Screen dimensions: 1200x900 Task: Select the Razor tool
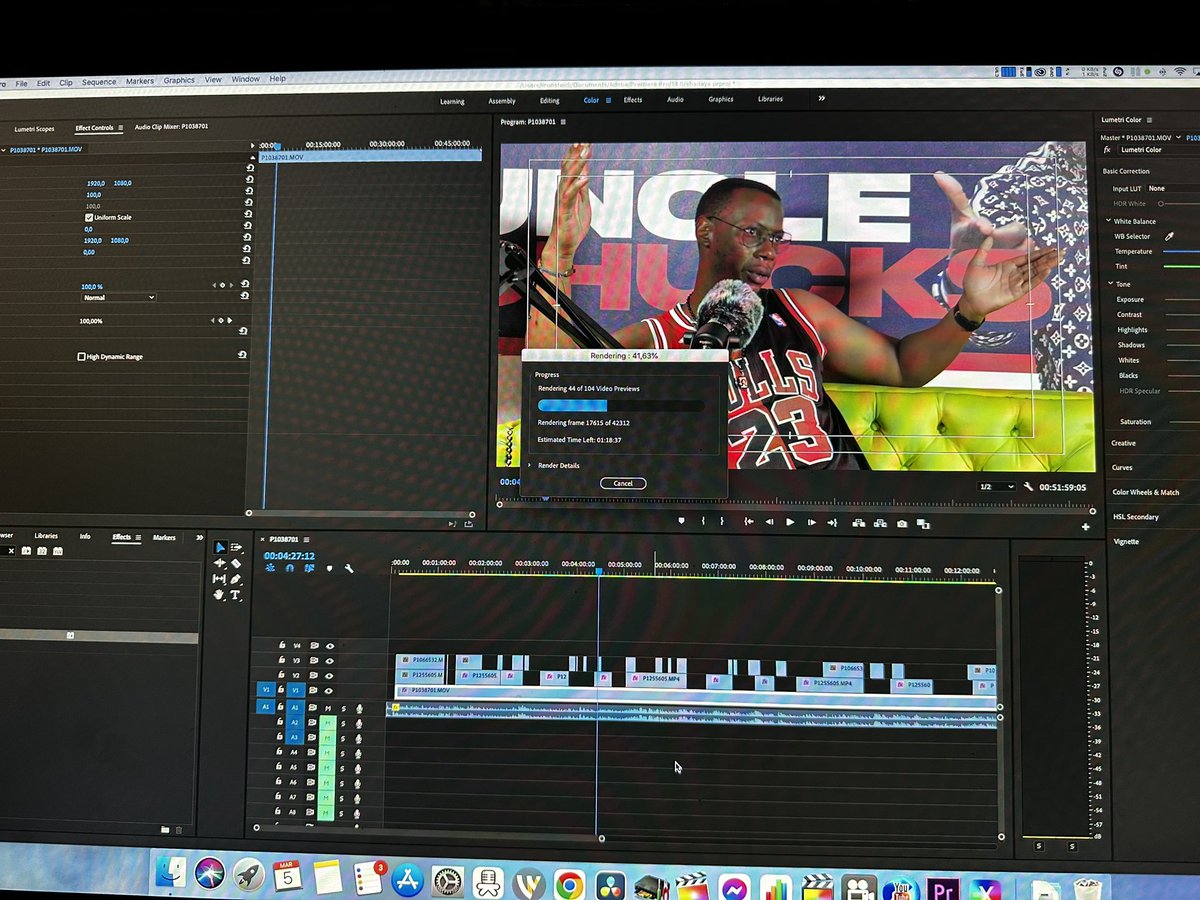click(237, 563)
